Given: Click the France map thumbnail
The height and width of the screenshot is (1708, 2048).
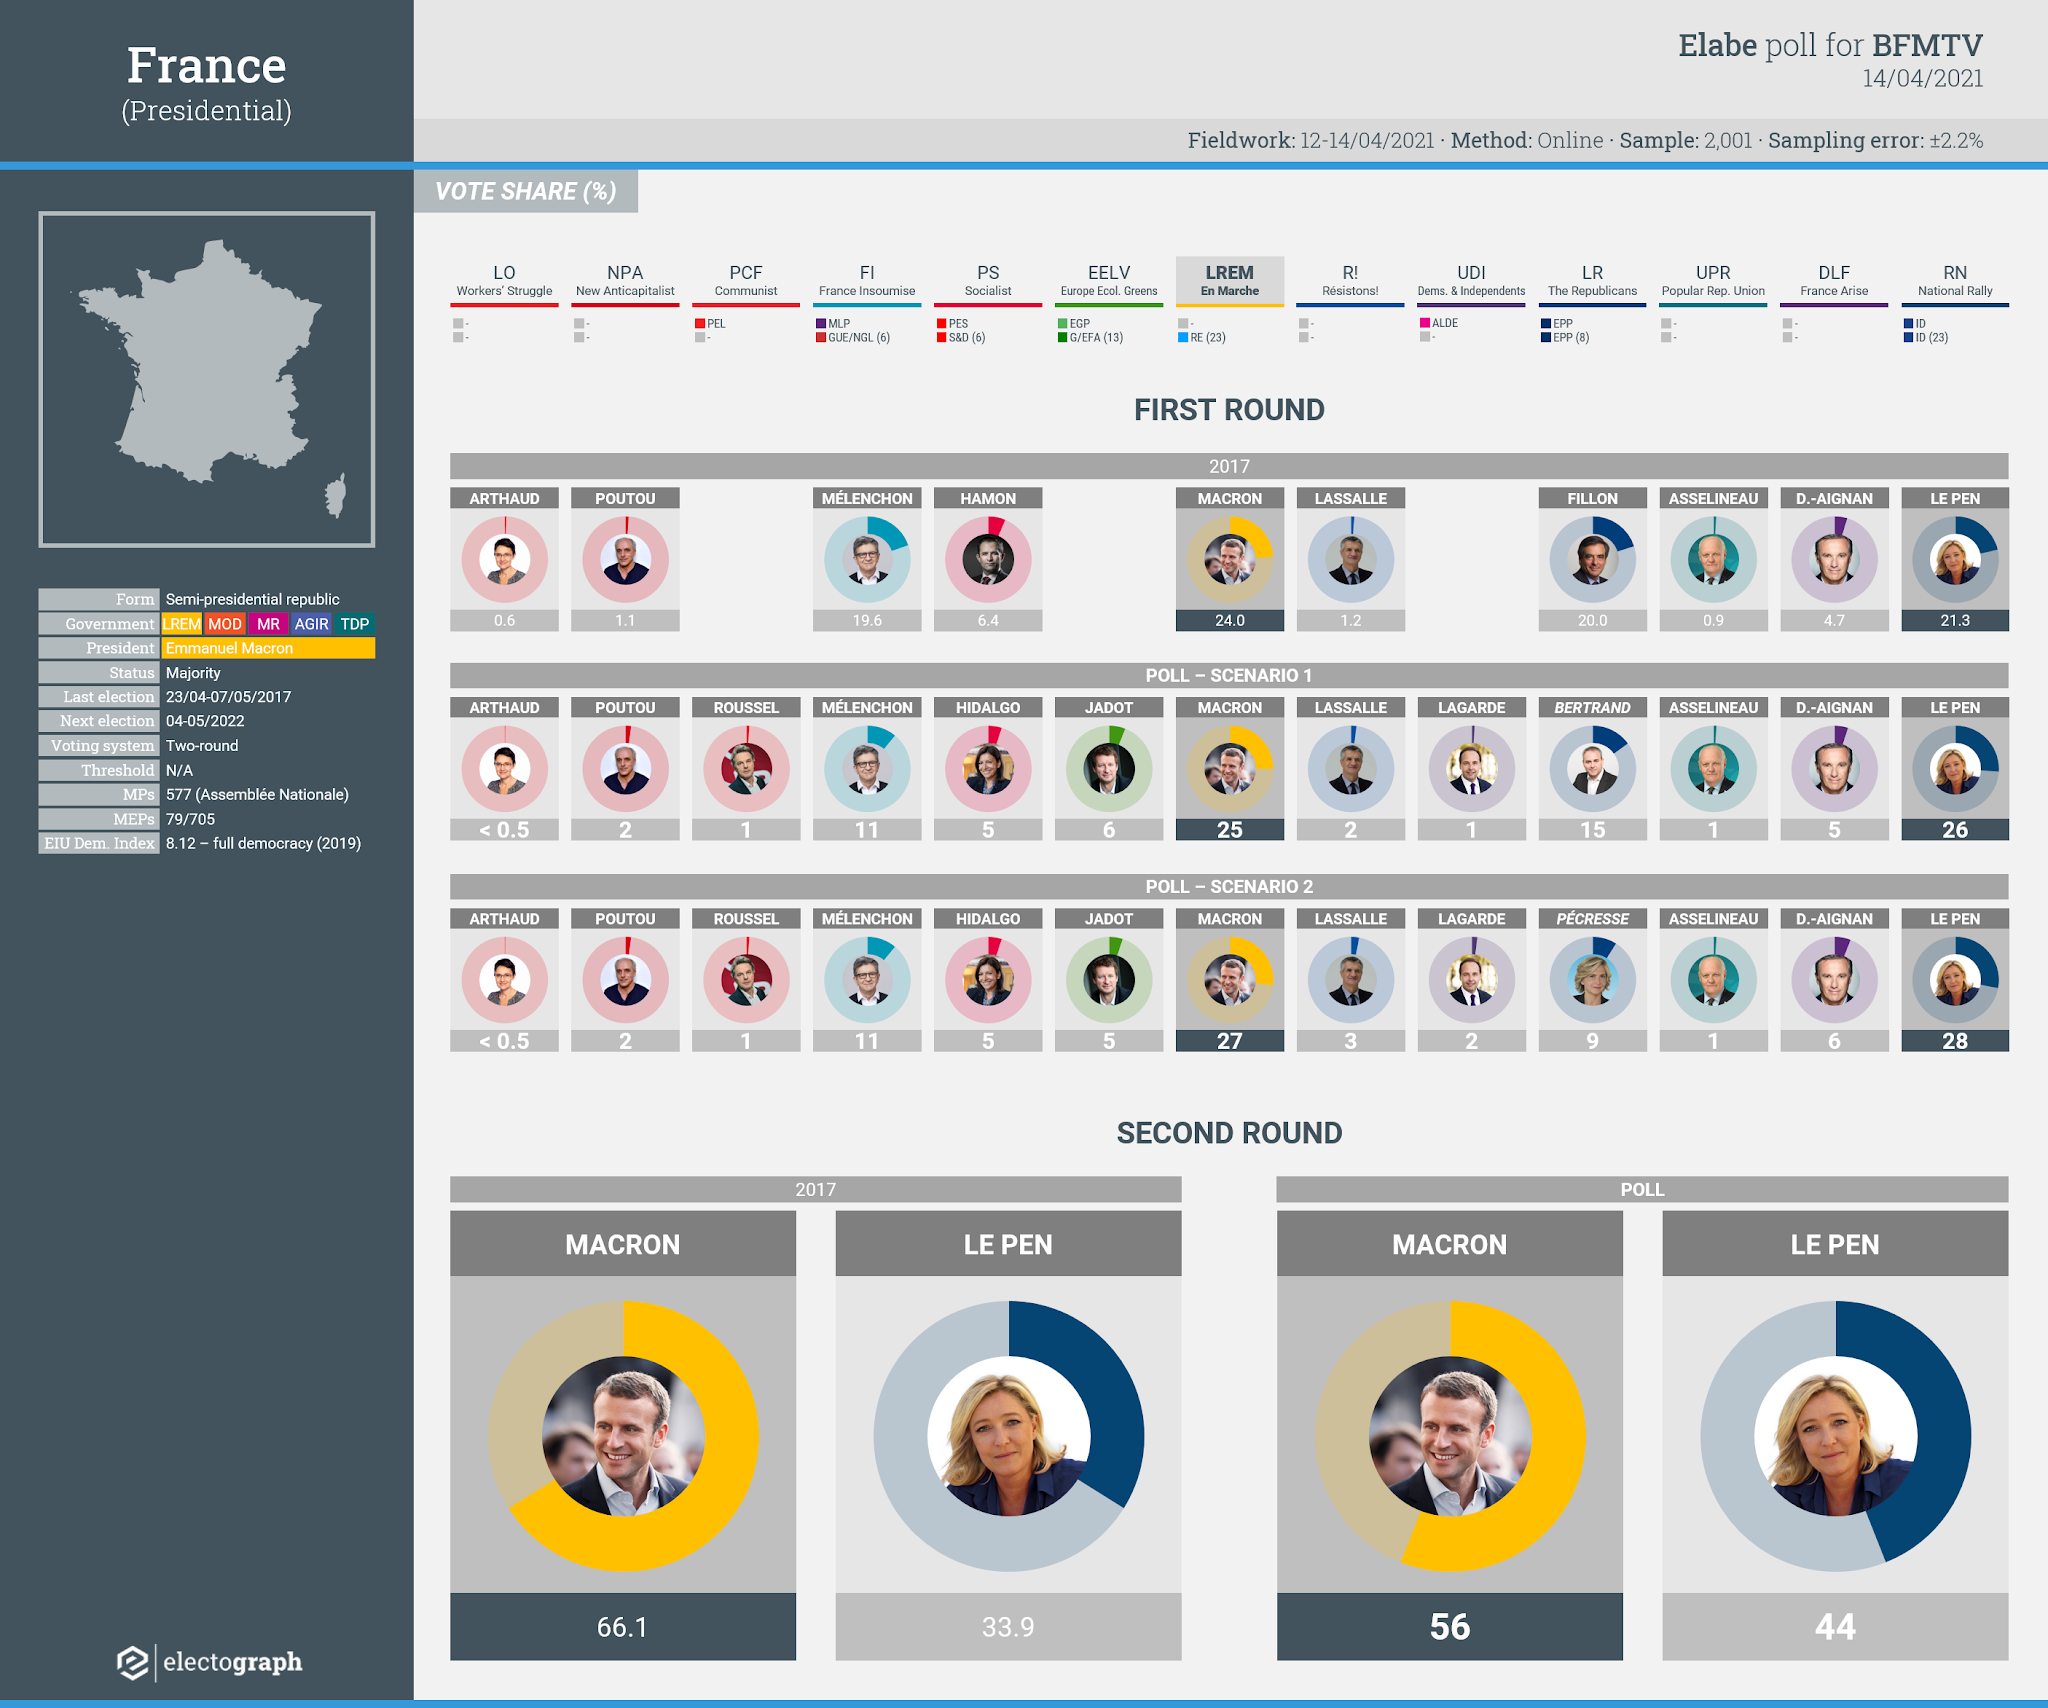Looking at the screenshot, I should (207, 379).
